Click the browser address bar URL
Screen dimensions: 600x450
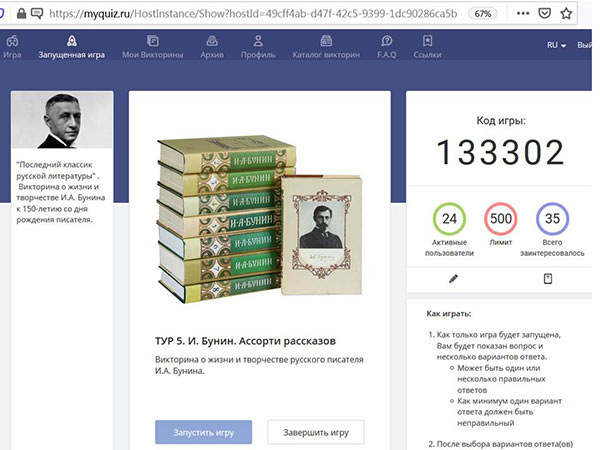[x=250, y=14]
